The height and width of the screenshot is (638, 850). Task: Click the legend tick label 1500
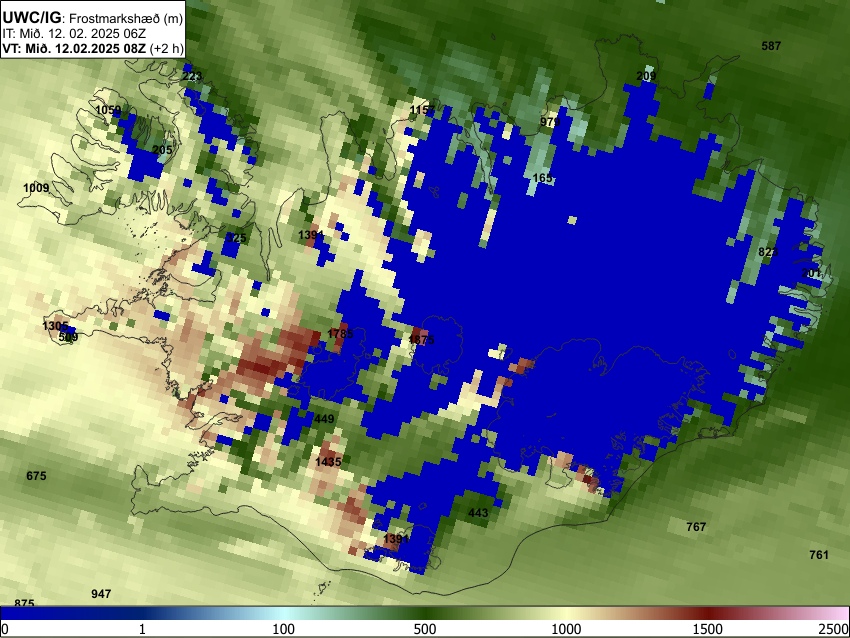708,629
